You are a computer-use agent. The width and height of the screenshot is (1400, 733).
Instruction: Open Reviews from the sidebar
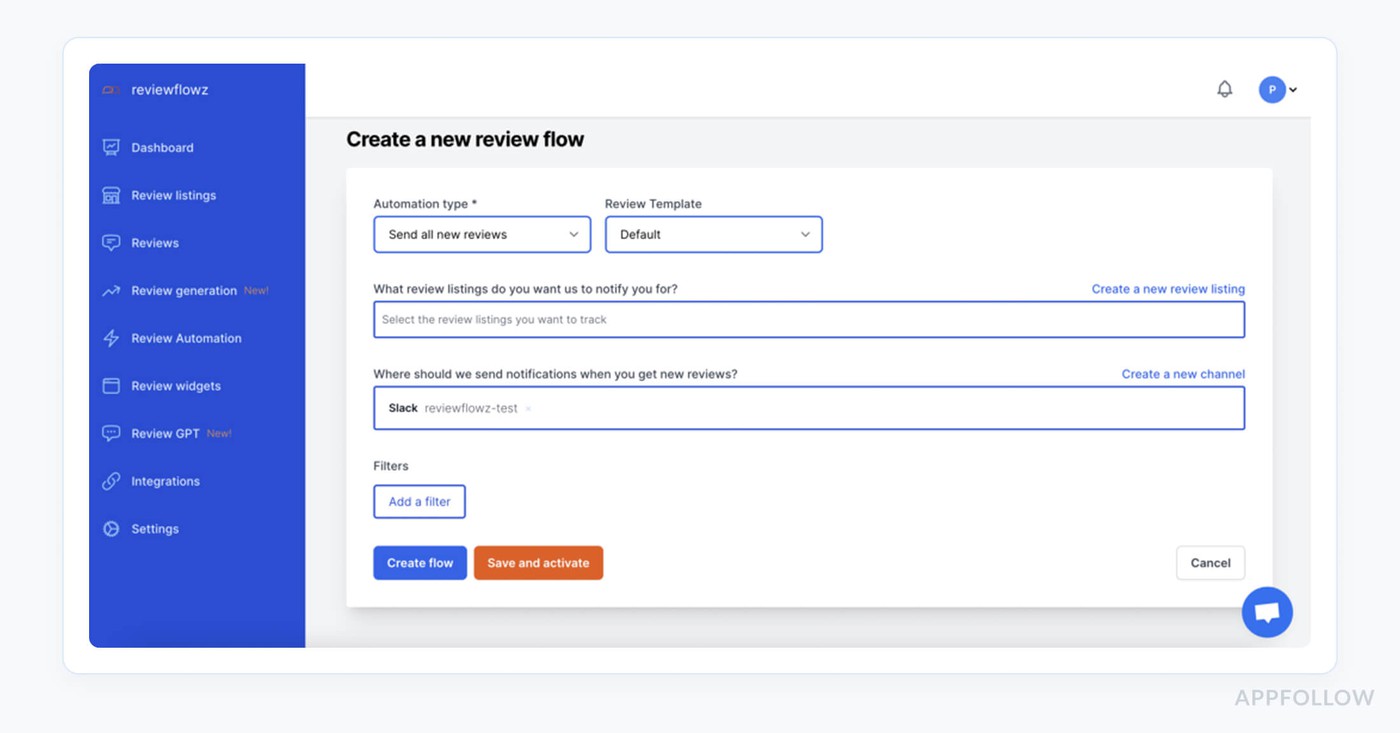click(x=112, y=243)
